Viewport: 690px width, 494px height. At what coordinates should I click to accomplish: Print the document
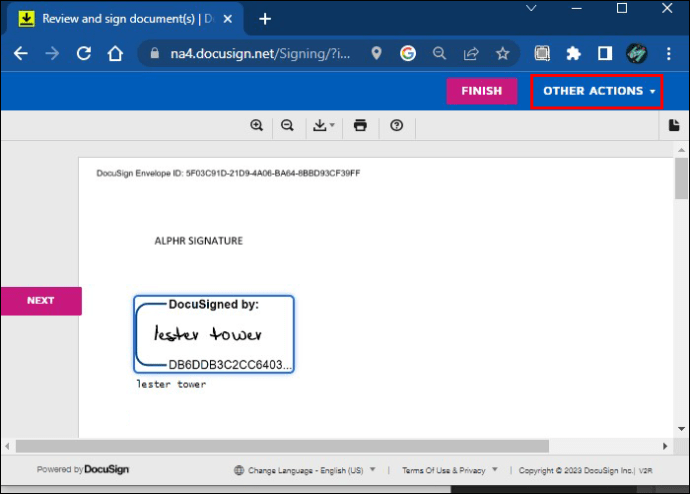(x=360, y=125)
